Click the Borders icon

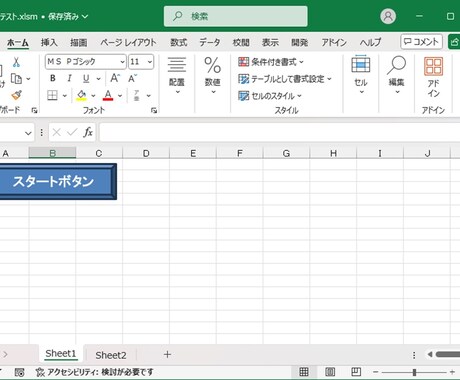pyautogui.click(x=52, y=95)
